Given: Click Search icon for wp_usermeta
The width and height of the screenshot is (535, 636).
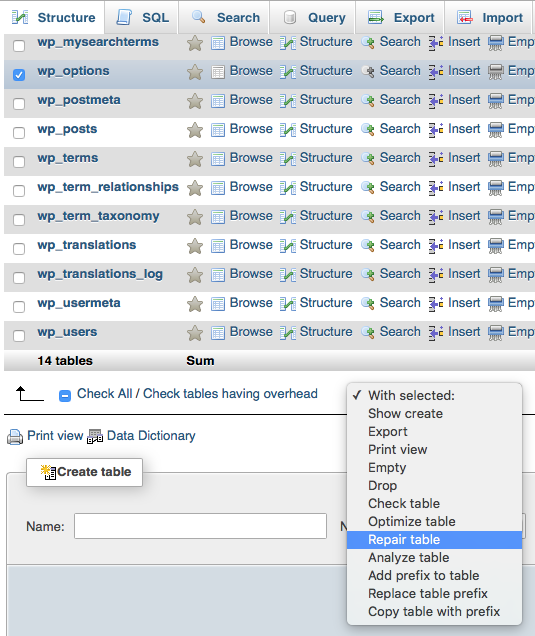Looking at the screenshot, I should 368,304.
